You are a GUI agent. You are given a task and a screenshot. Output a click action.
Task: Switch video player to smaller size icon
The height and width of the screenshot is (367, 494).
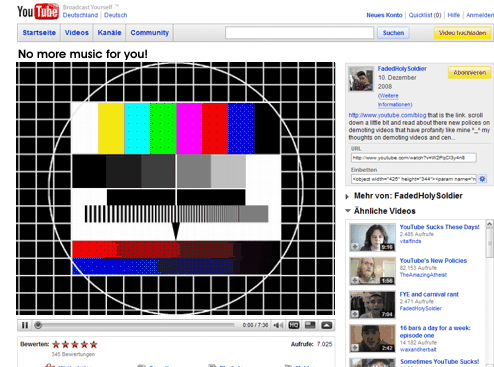point(310,325)
